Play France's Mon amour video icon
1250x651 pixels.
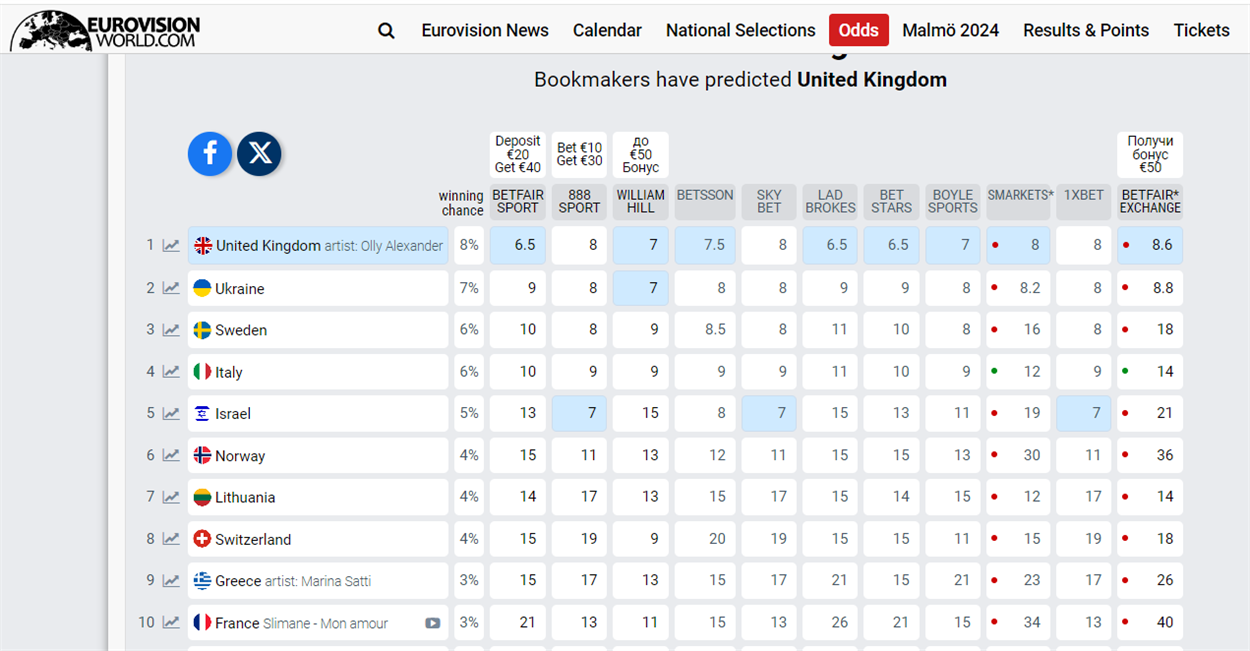(x=432, y=623)
